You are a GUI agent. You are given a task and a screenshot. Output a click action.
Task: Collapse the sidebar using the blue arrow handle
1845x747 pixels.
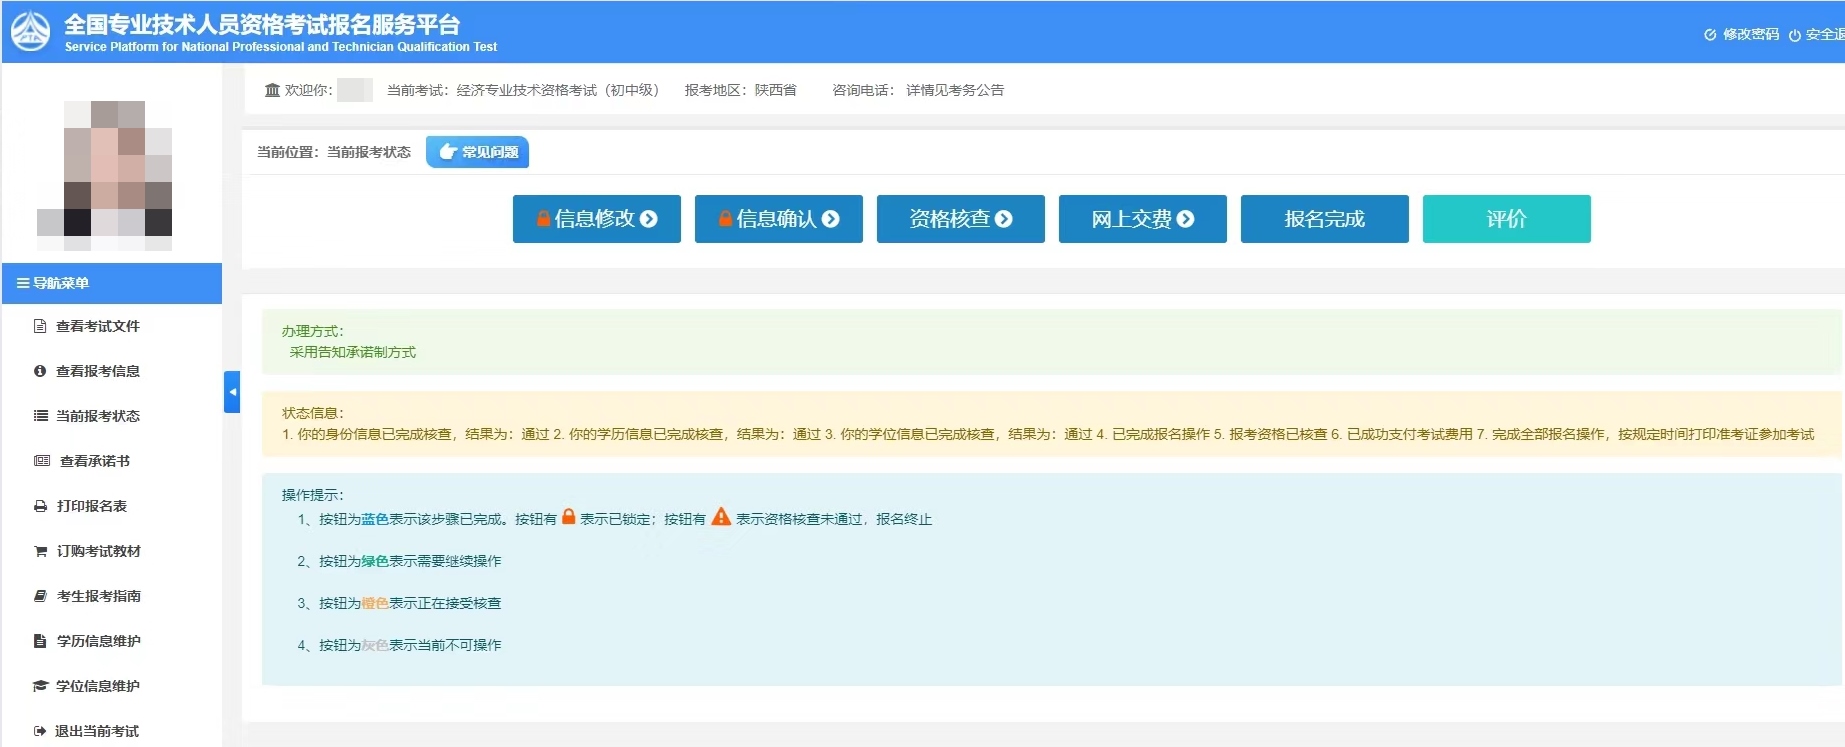click(x=232, y=392)
